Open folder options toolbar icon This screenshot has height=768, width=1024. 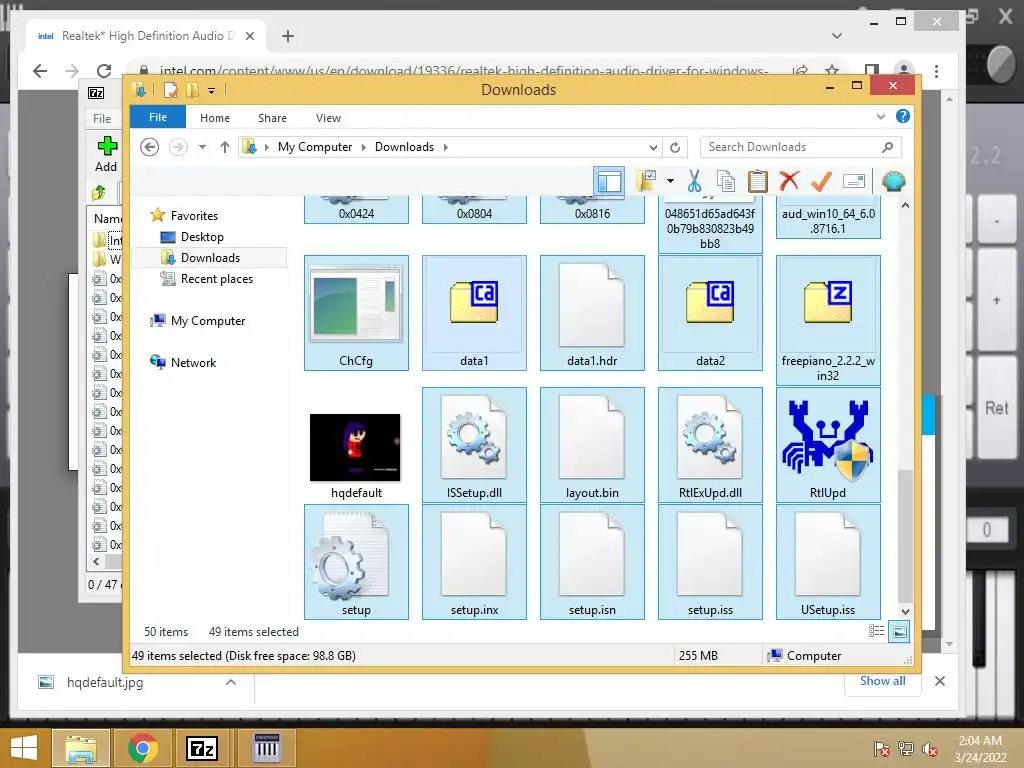647,181
